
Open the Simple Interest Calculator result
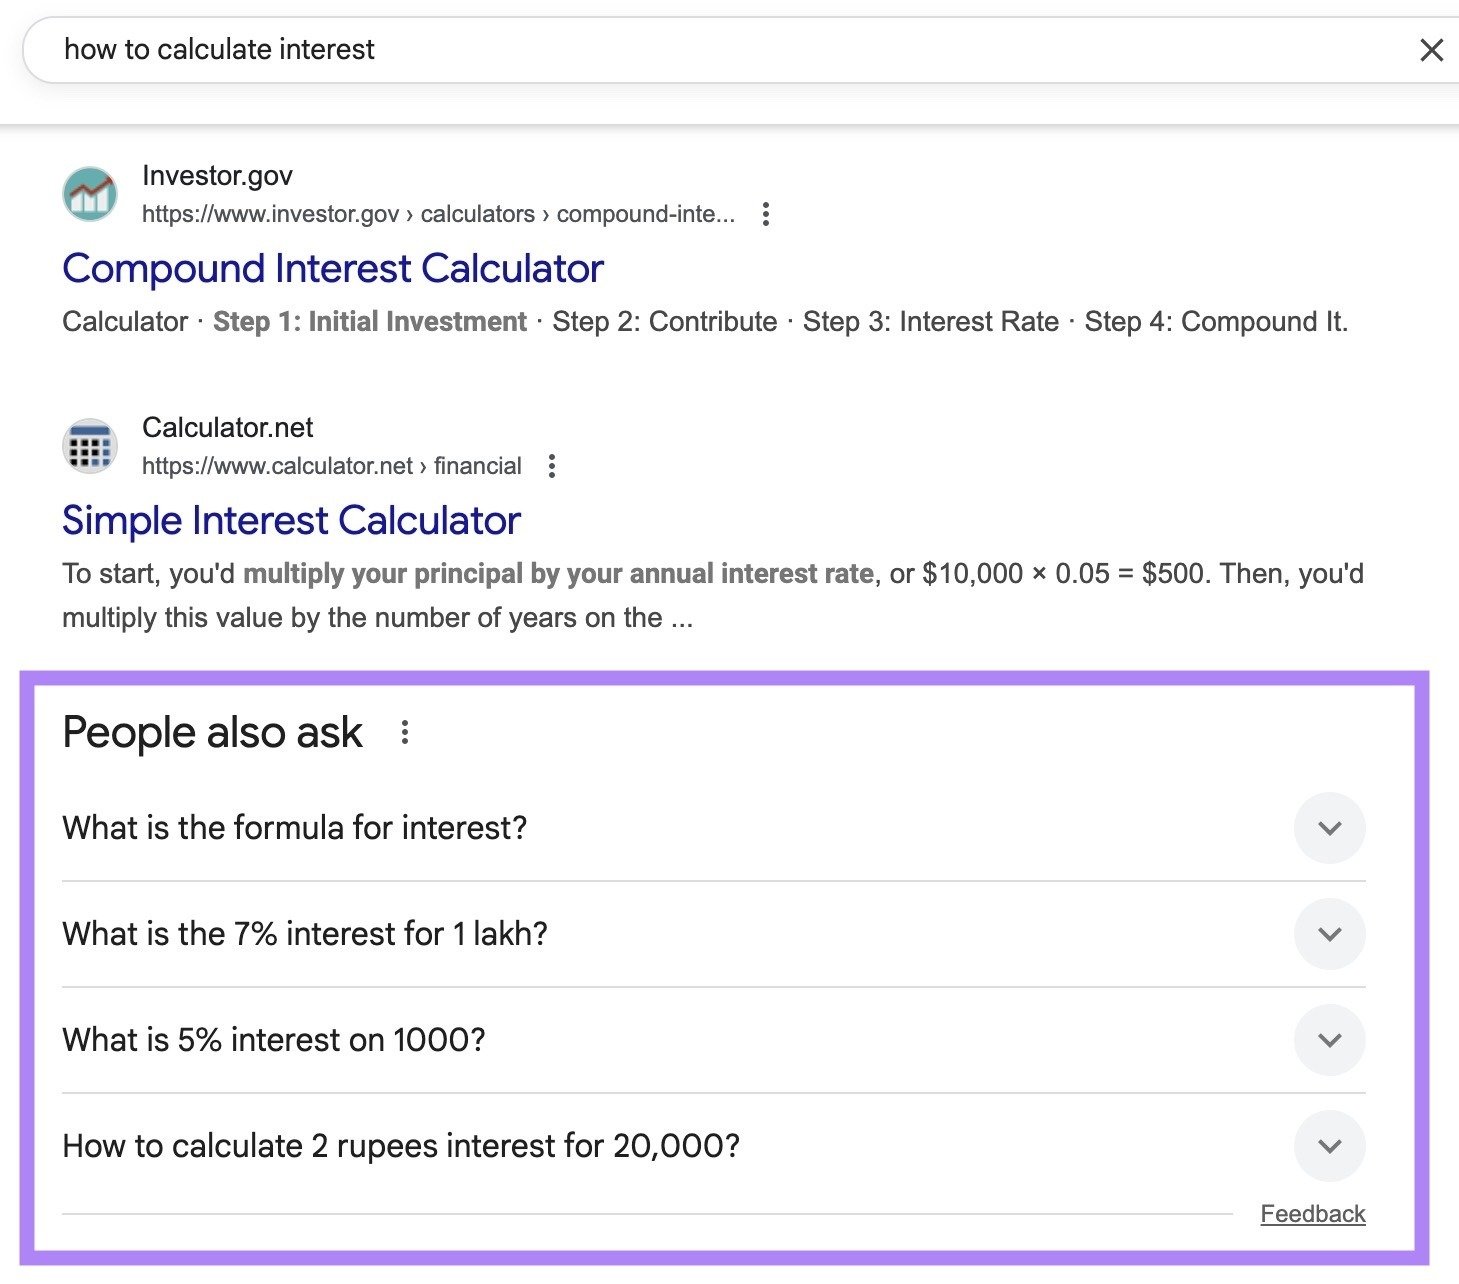click(291, 520)
